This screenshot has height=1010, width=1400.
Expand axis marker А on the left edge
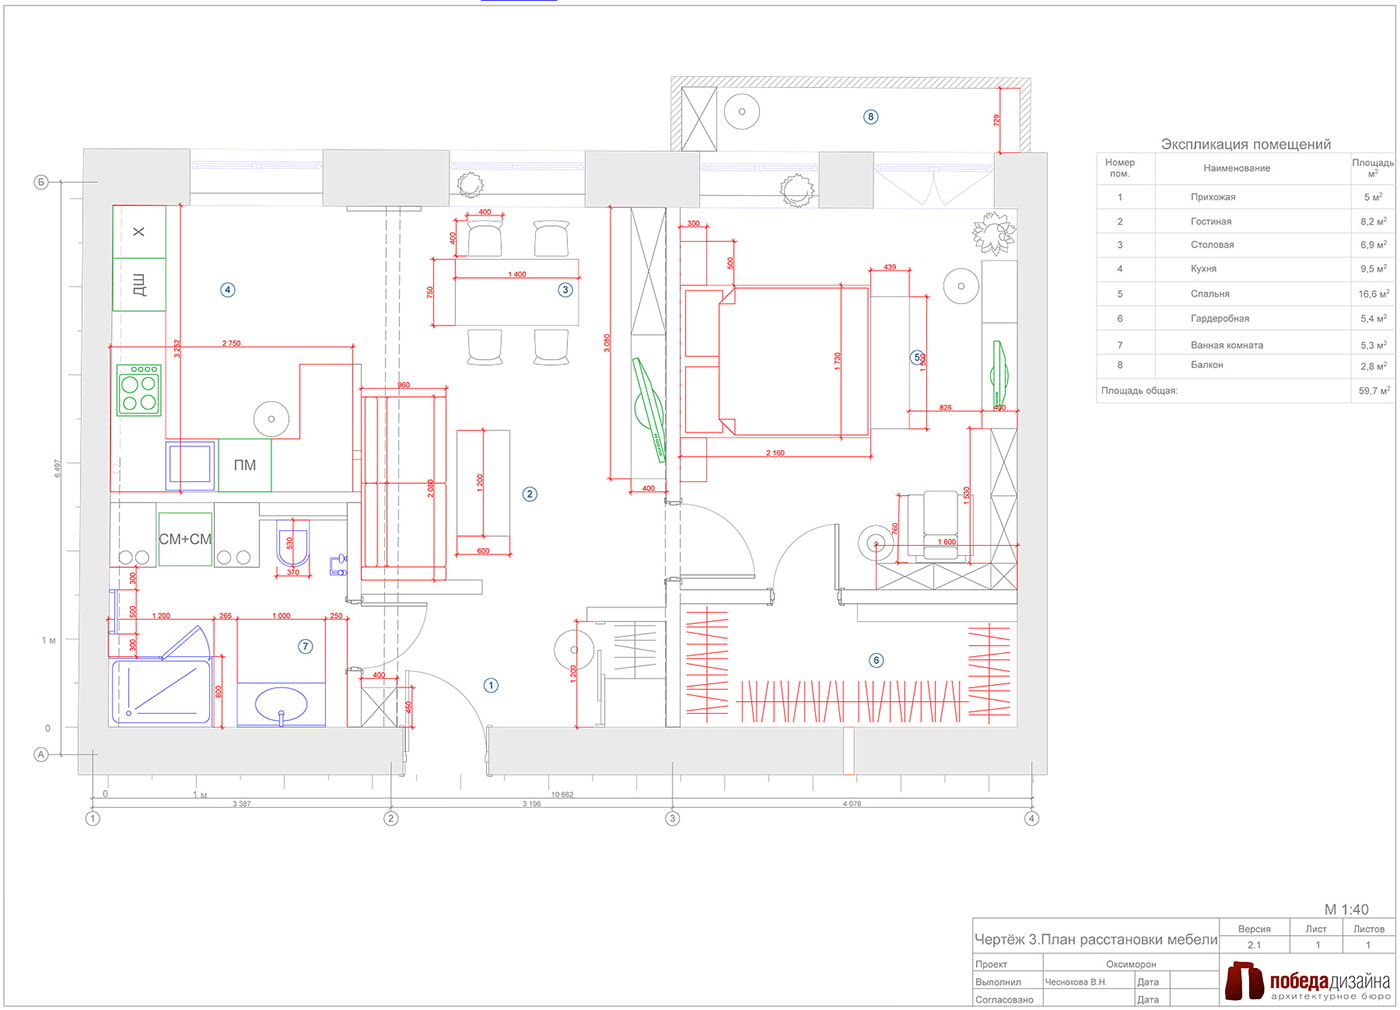(40, 756)
